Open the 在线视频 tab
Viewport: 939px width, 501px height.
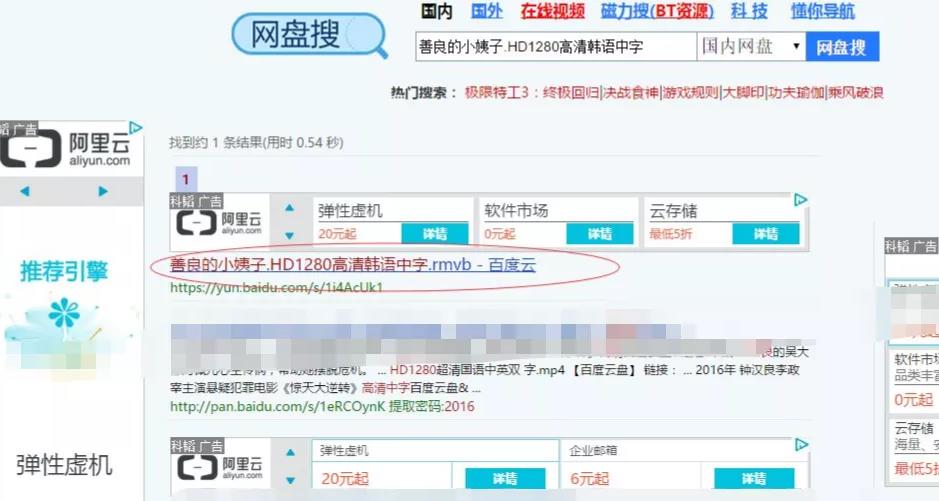point(552,12)
